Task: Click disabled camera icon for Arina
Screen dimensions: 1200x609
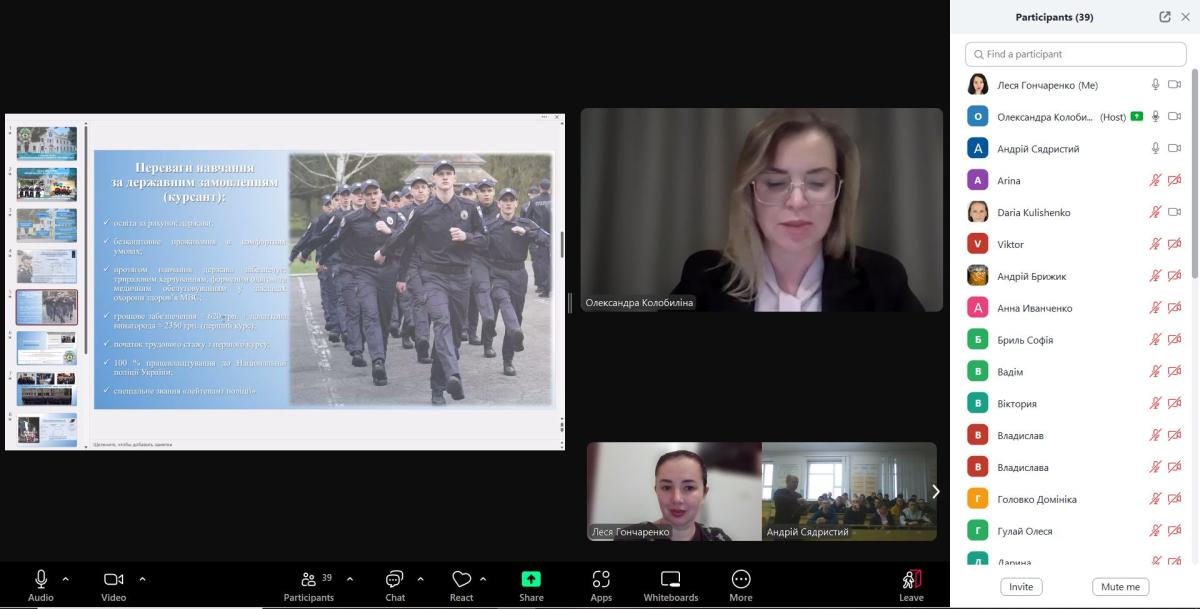Action: click(1175, 180)
